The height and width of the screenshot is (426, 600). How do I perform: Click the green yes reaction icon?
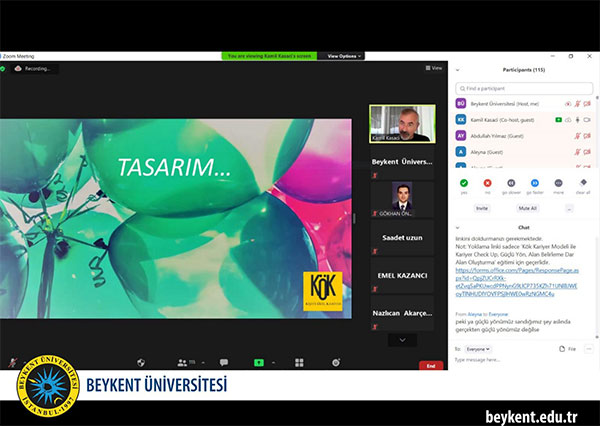click(x=464, y=183)
